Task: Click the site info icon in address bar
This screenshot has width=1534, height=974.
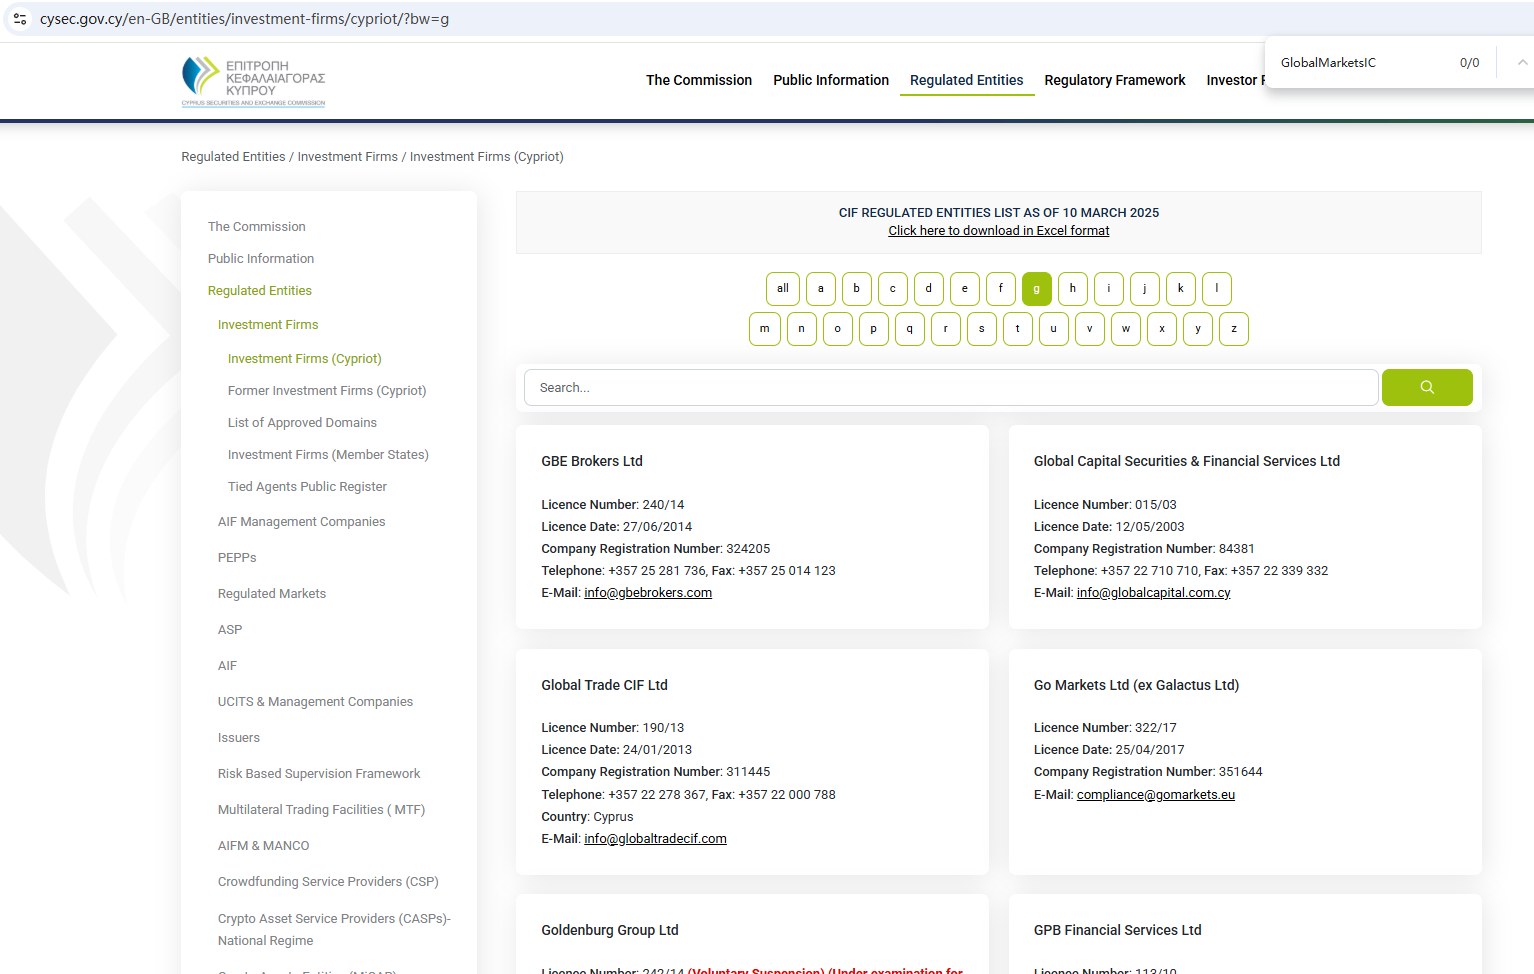Action: (x=20, y=19)
